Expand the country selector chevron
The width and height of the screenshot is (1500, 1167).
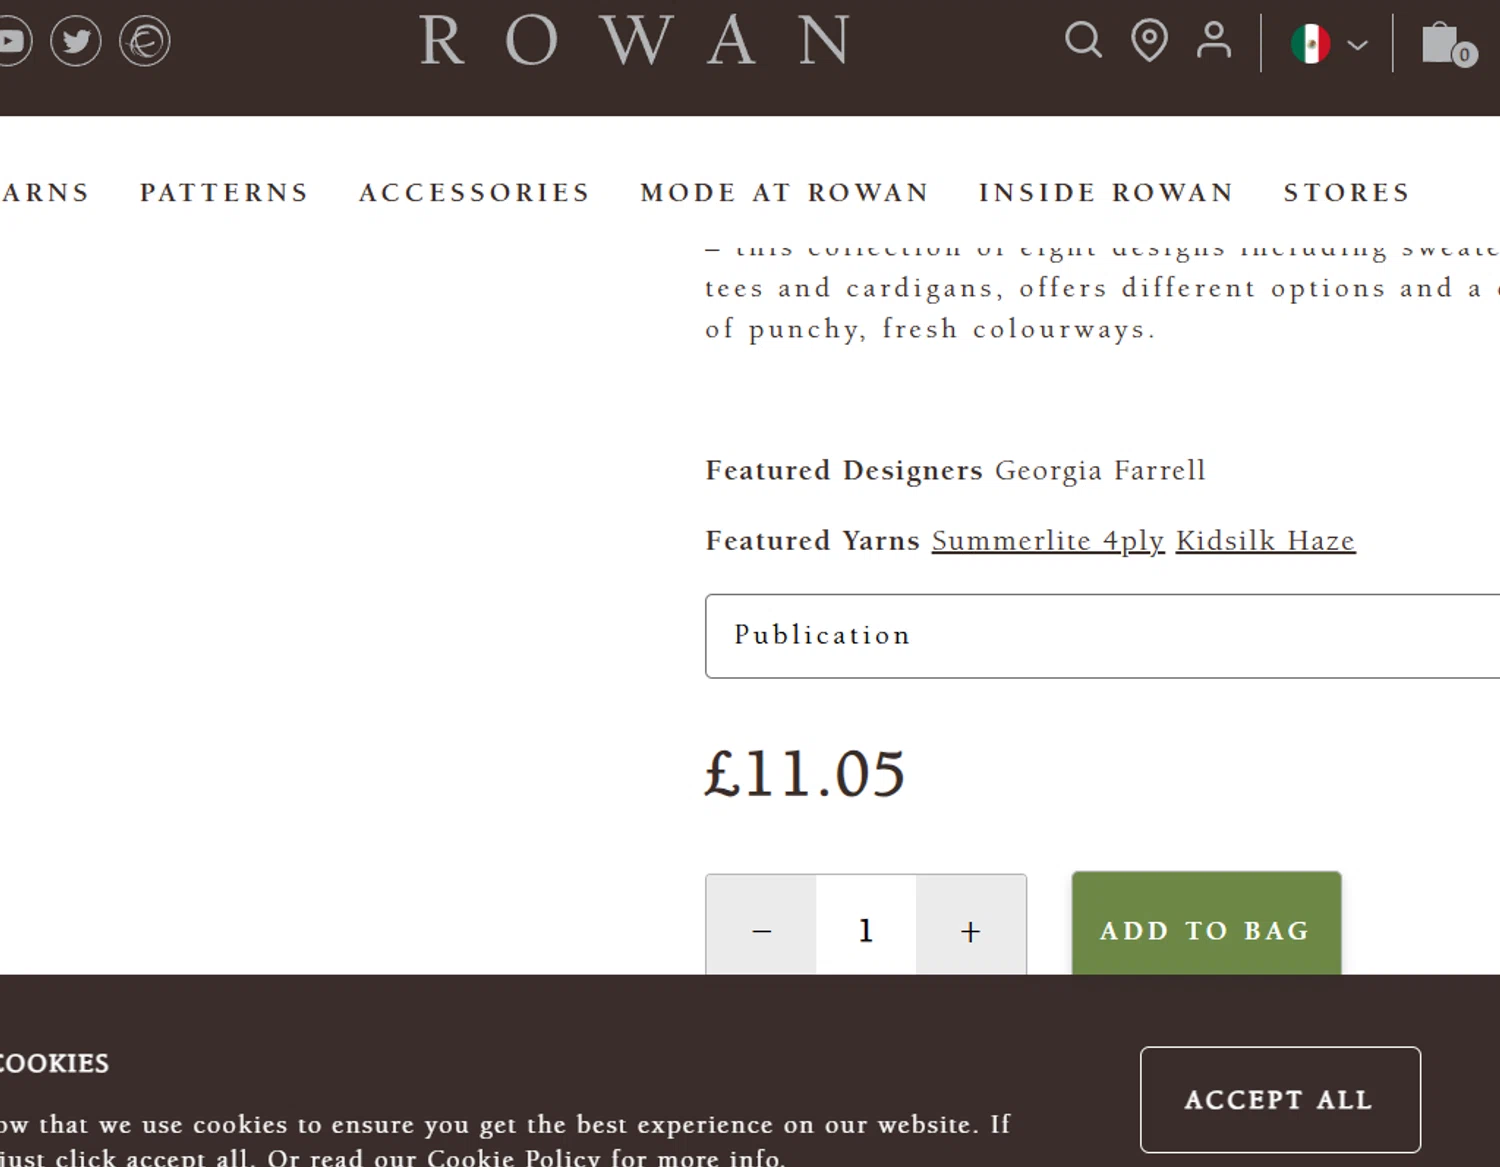pyautogui.click(x=1357, y=45)
